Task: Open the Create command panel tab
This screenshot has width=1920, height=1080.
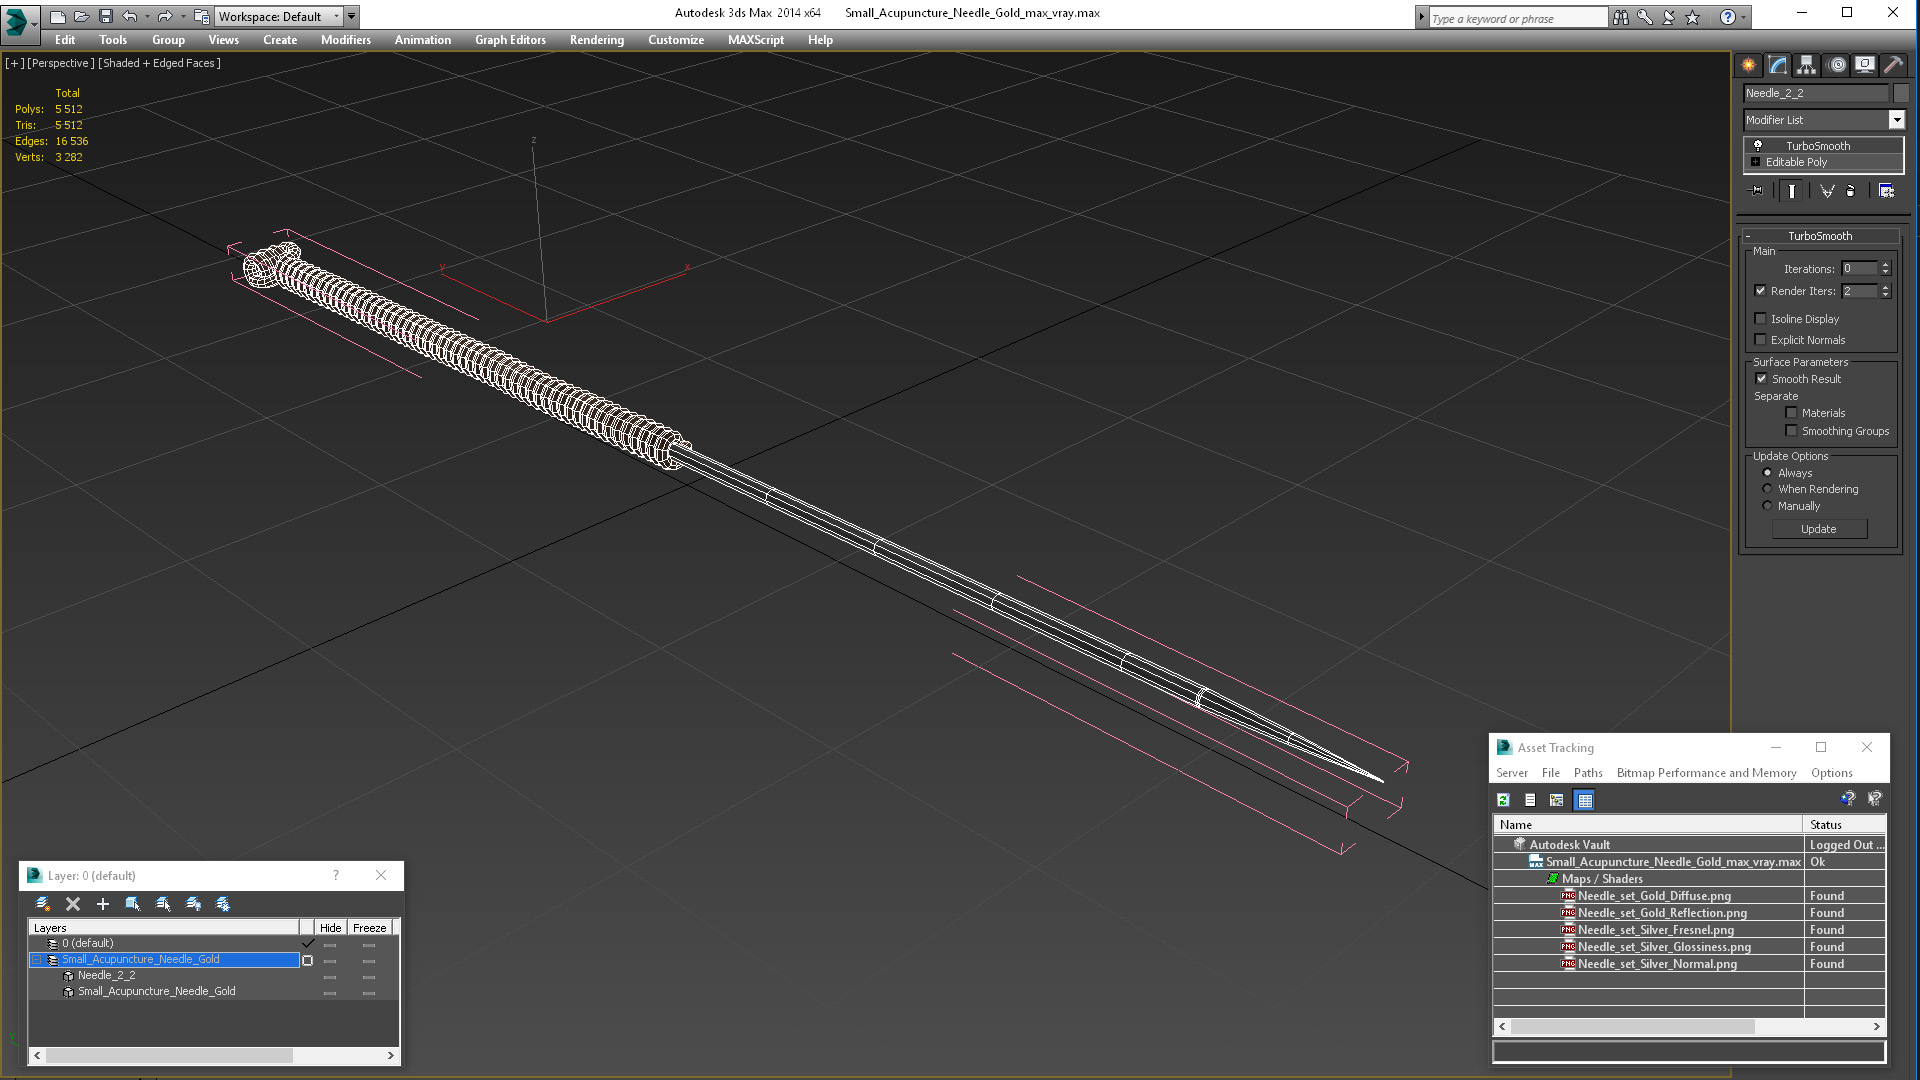Action: coord(1748,65)
